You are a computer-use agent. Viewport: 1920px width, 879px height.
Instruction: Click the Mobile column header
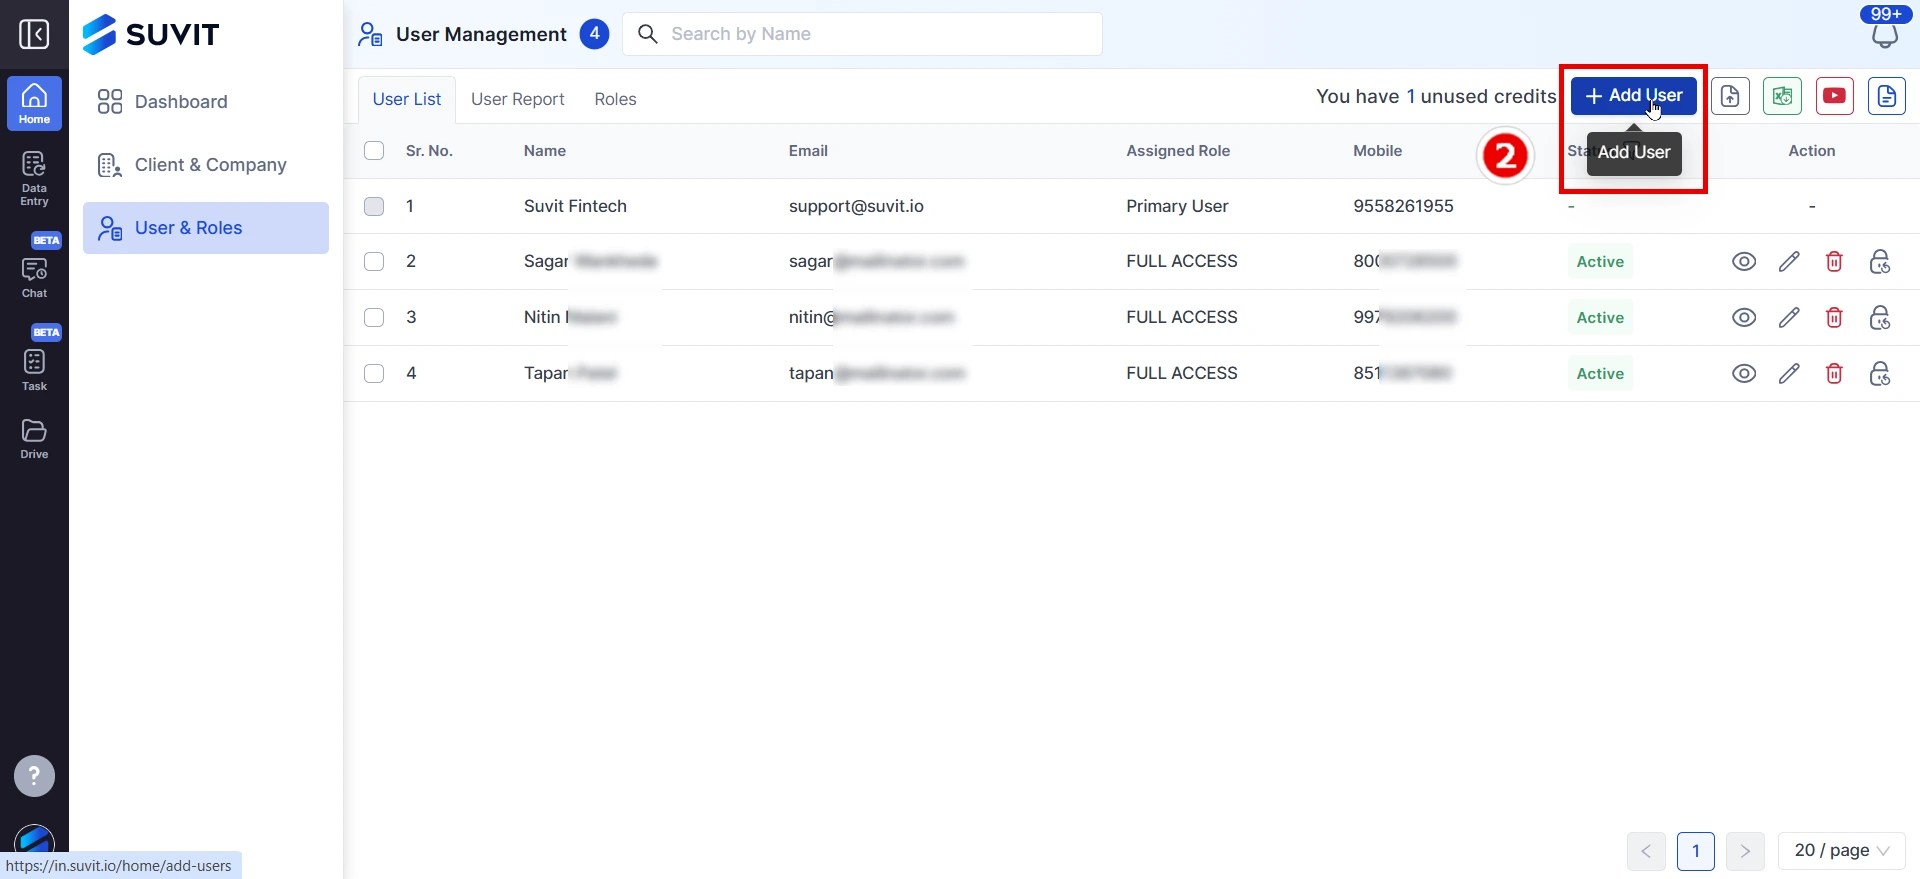1377,151
